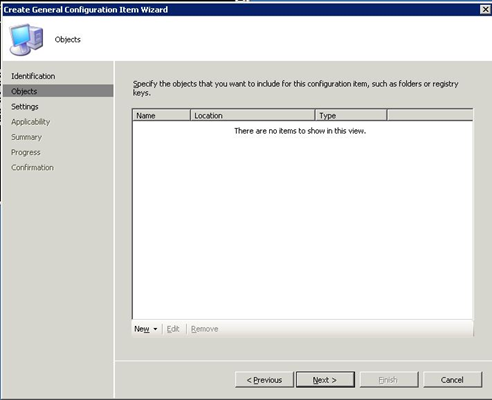Click the 'Objects' header title text

pyautogui.click(x=68, y=39)
